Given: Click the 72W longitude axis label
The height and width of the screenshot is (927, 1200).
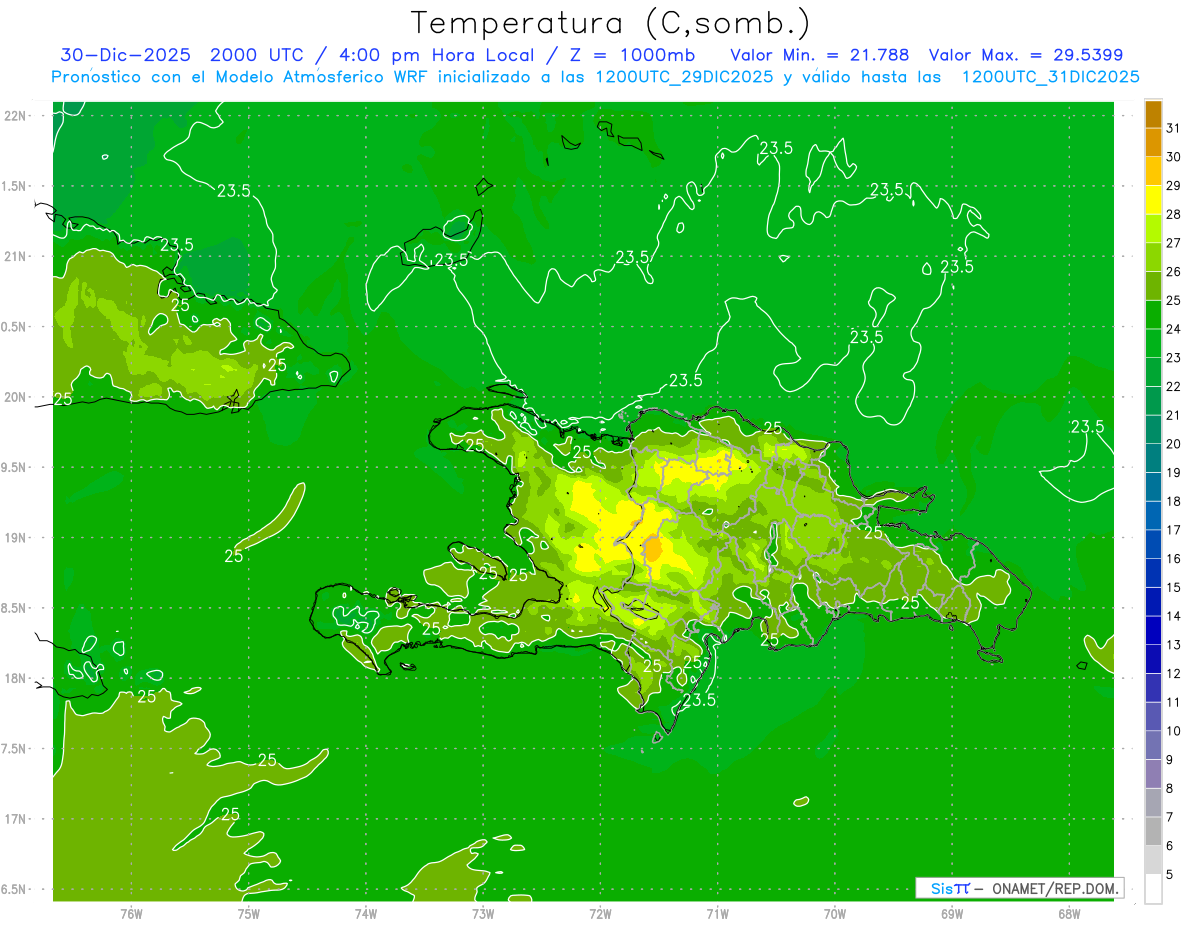Looking at the screenshot, I should pyautogui.click(x=600, y=913).
